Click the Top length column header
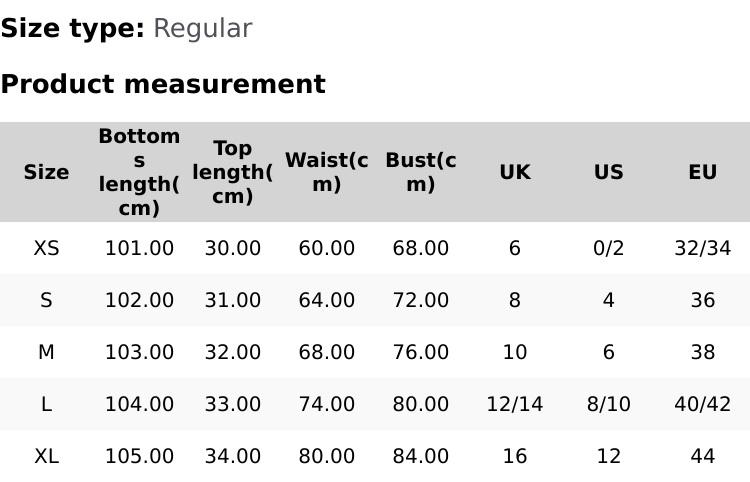 232,172
